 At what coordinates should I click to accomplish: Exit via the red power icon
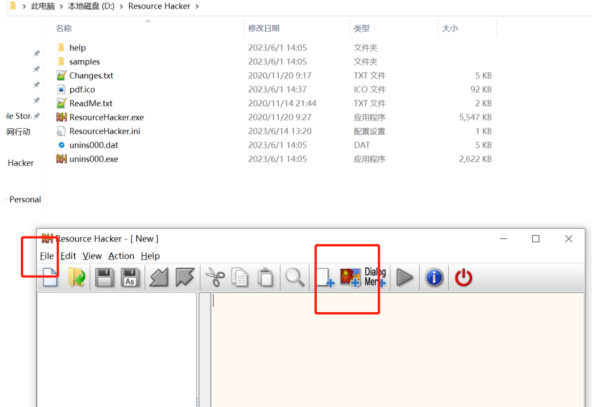(x=463, y=278)
